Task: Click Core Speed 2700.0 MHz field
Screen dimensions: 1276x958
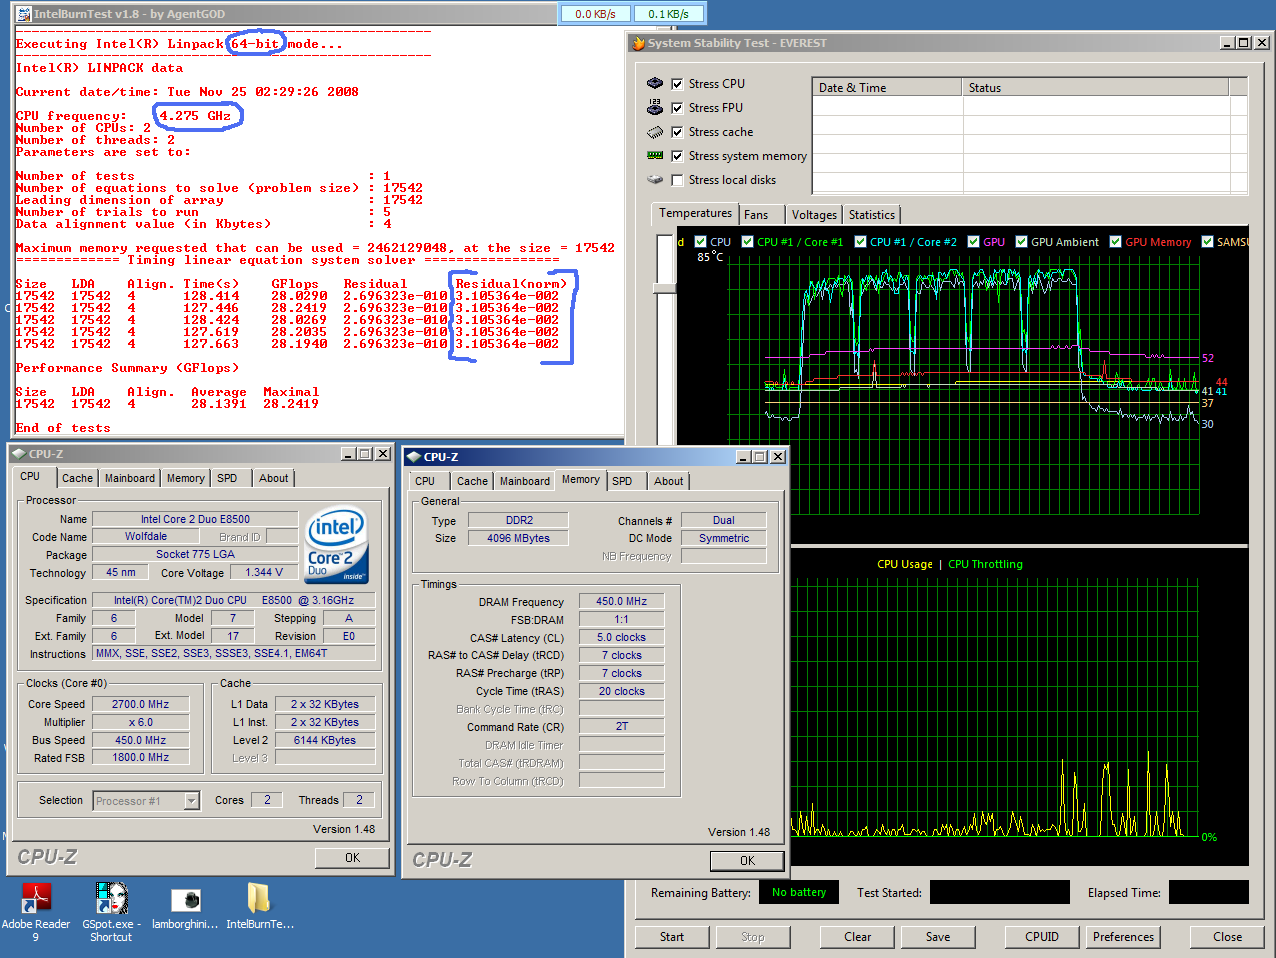Action: (x=141, y=705)
